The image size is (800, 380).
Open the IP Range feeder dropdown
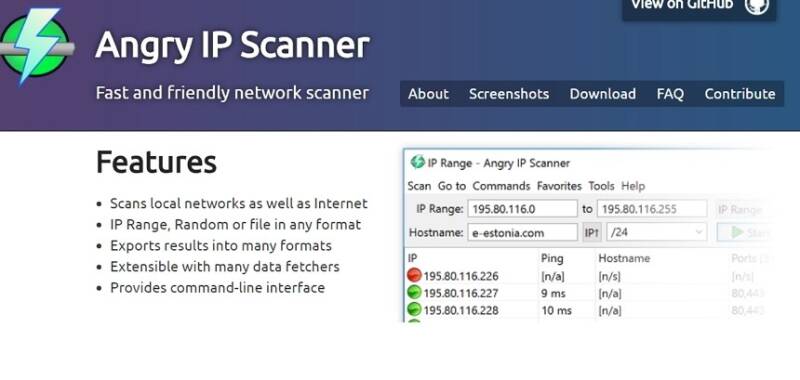pyautogui.click(x=741, y=209)
